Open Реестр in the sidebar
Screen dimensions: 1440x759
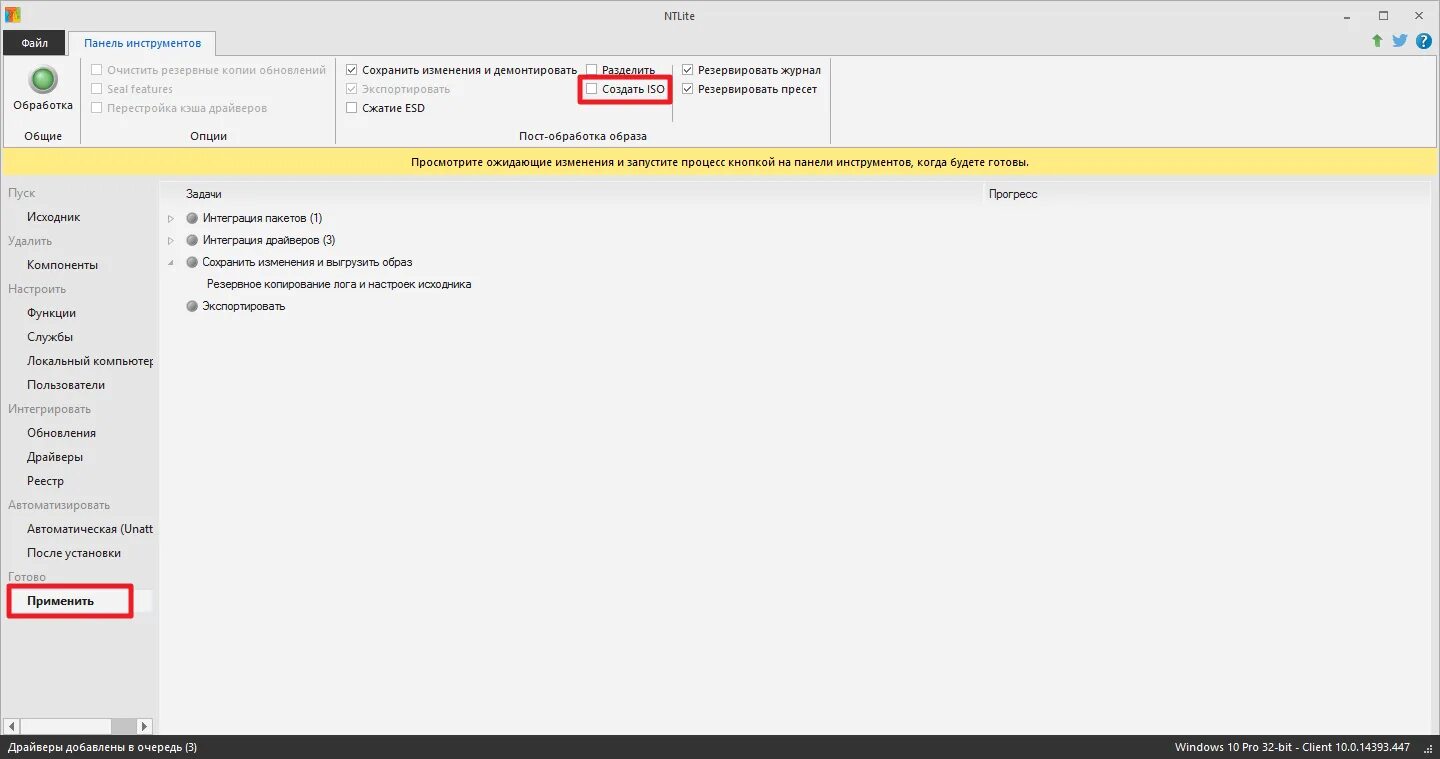[x=46, y=481]
